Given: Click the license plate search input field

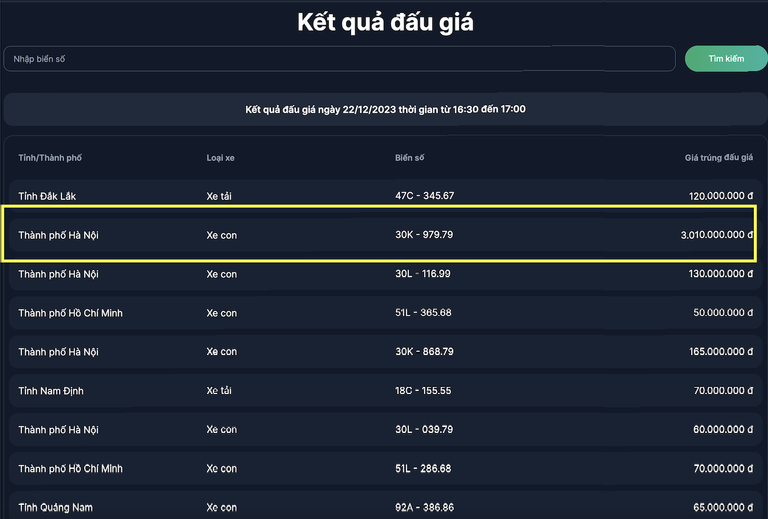Looking at the screenshot, I should [x=339, y=59].
